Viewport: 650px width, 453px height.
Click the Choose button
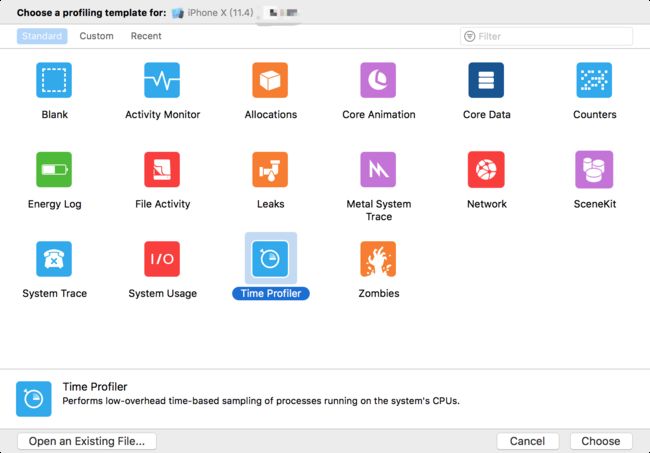pos(601,441)
